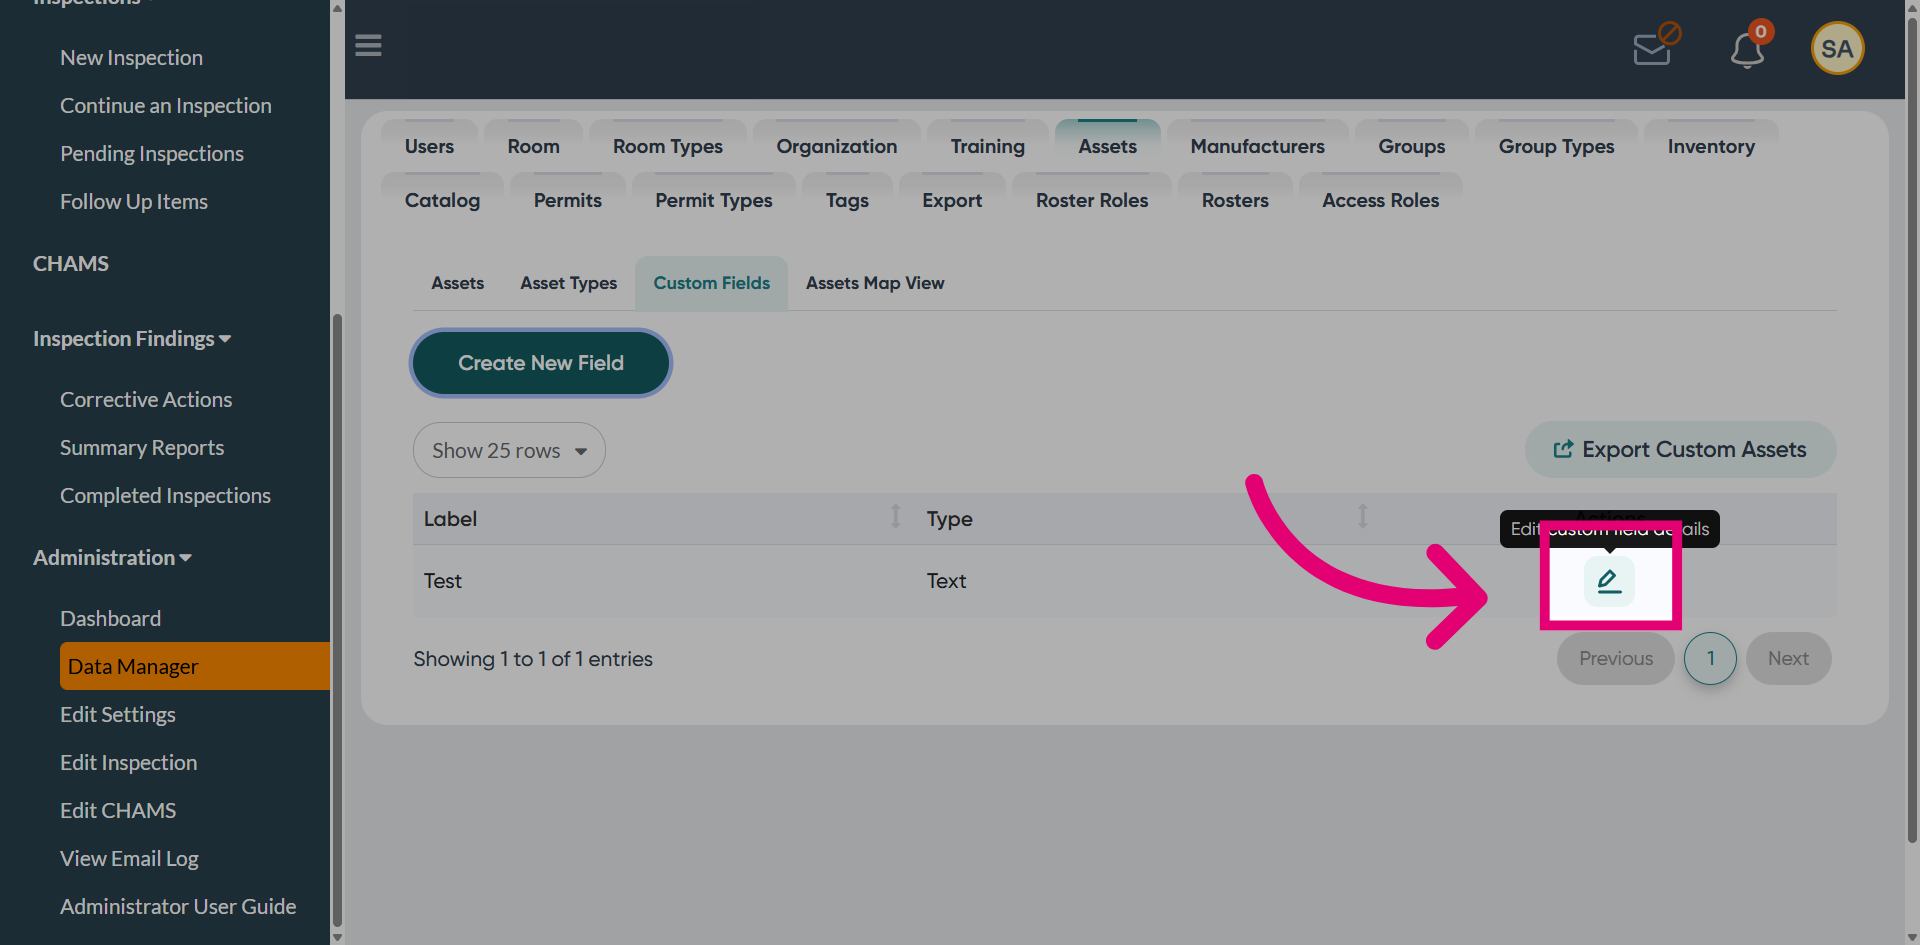Open the Follow Up Items link
The image size is (1920, 945).
click(x=133, y=202)
